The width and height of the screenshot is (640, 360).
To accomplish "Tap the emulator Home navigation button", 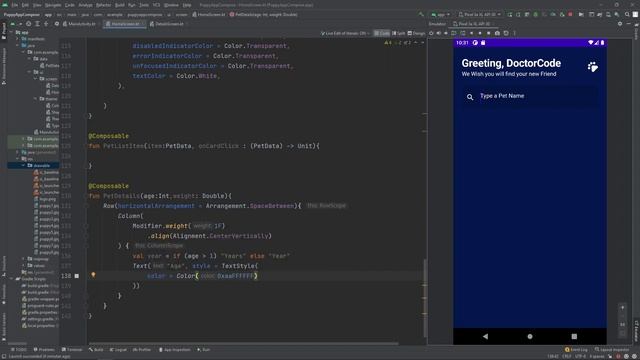I will point(530,336).
